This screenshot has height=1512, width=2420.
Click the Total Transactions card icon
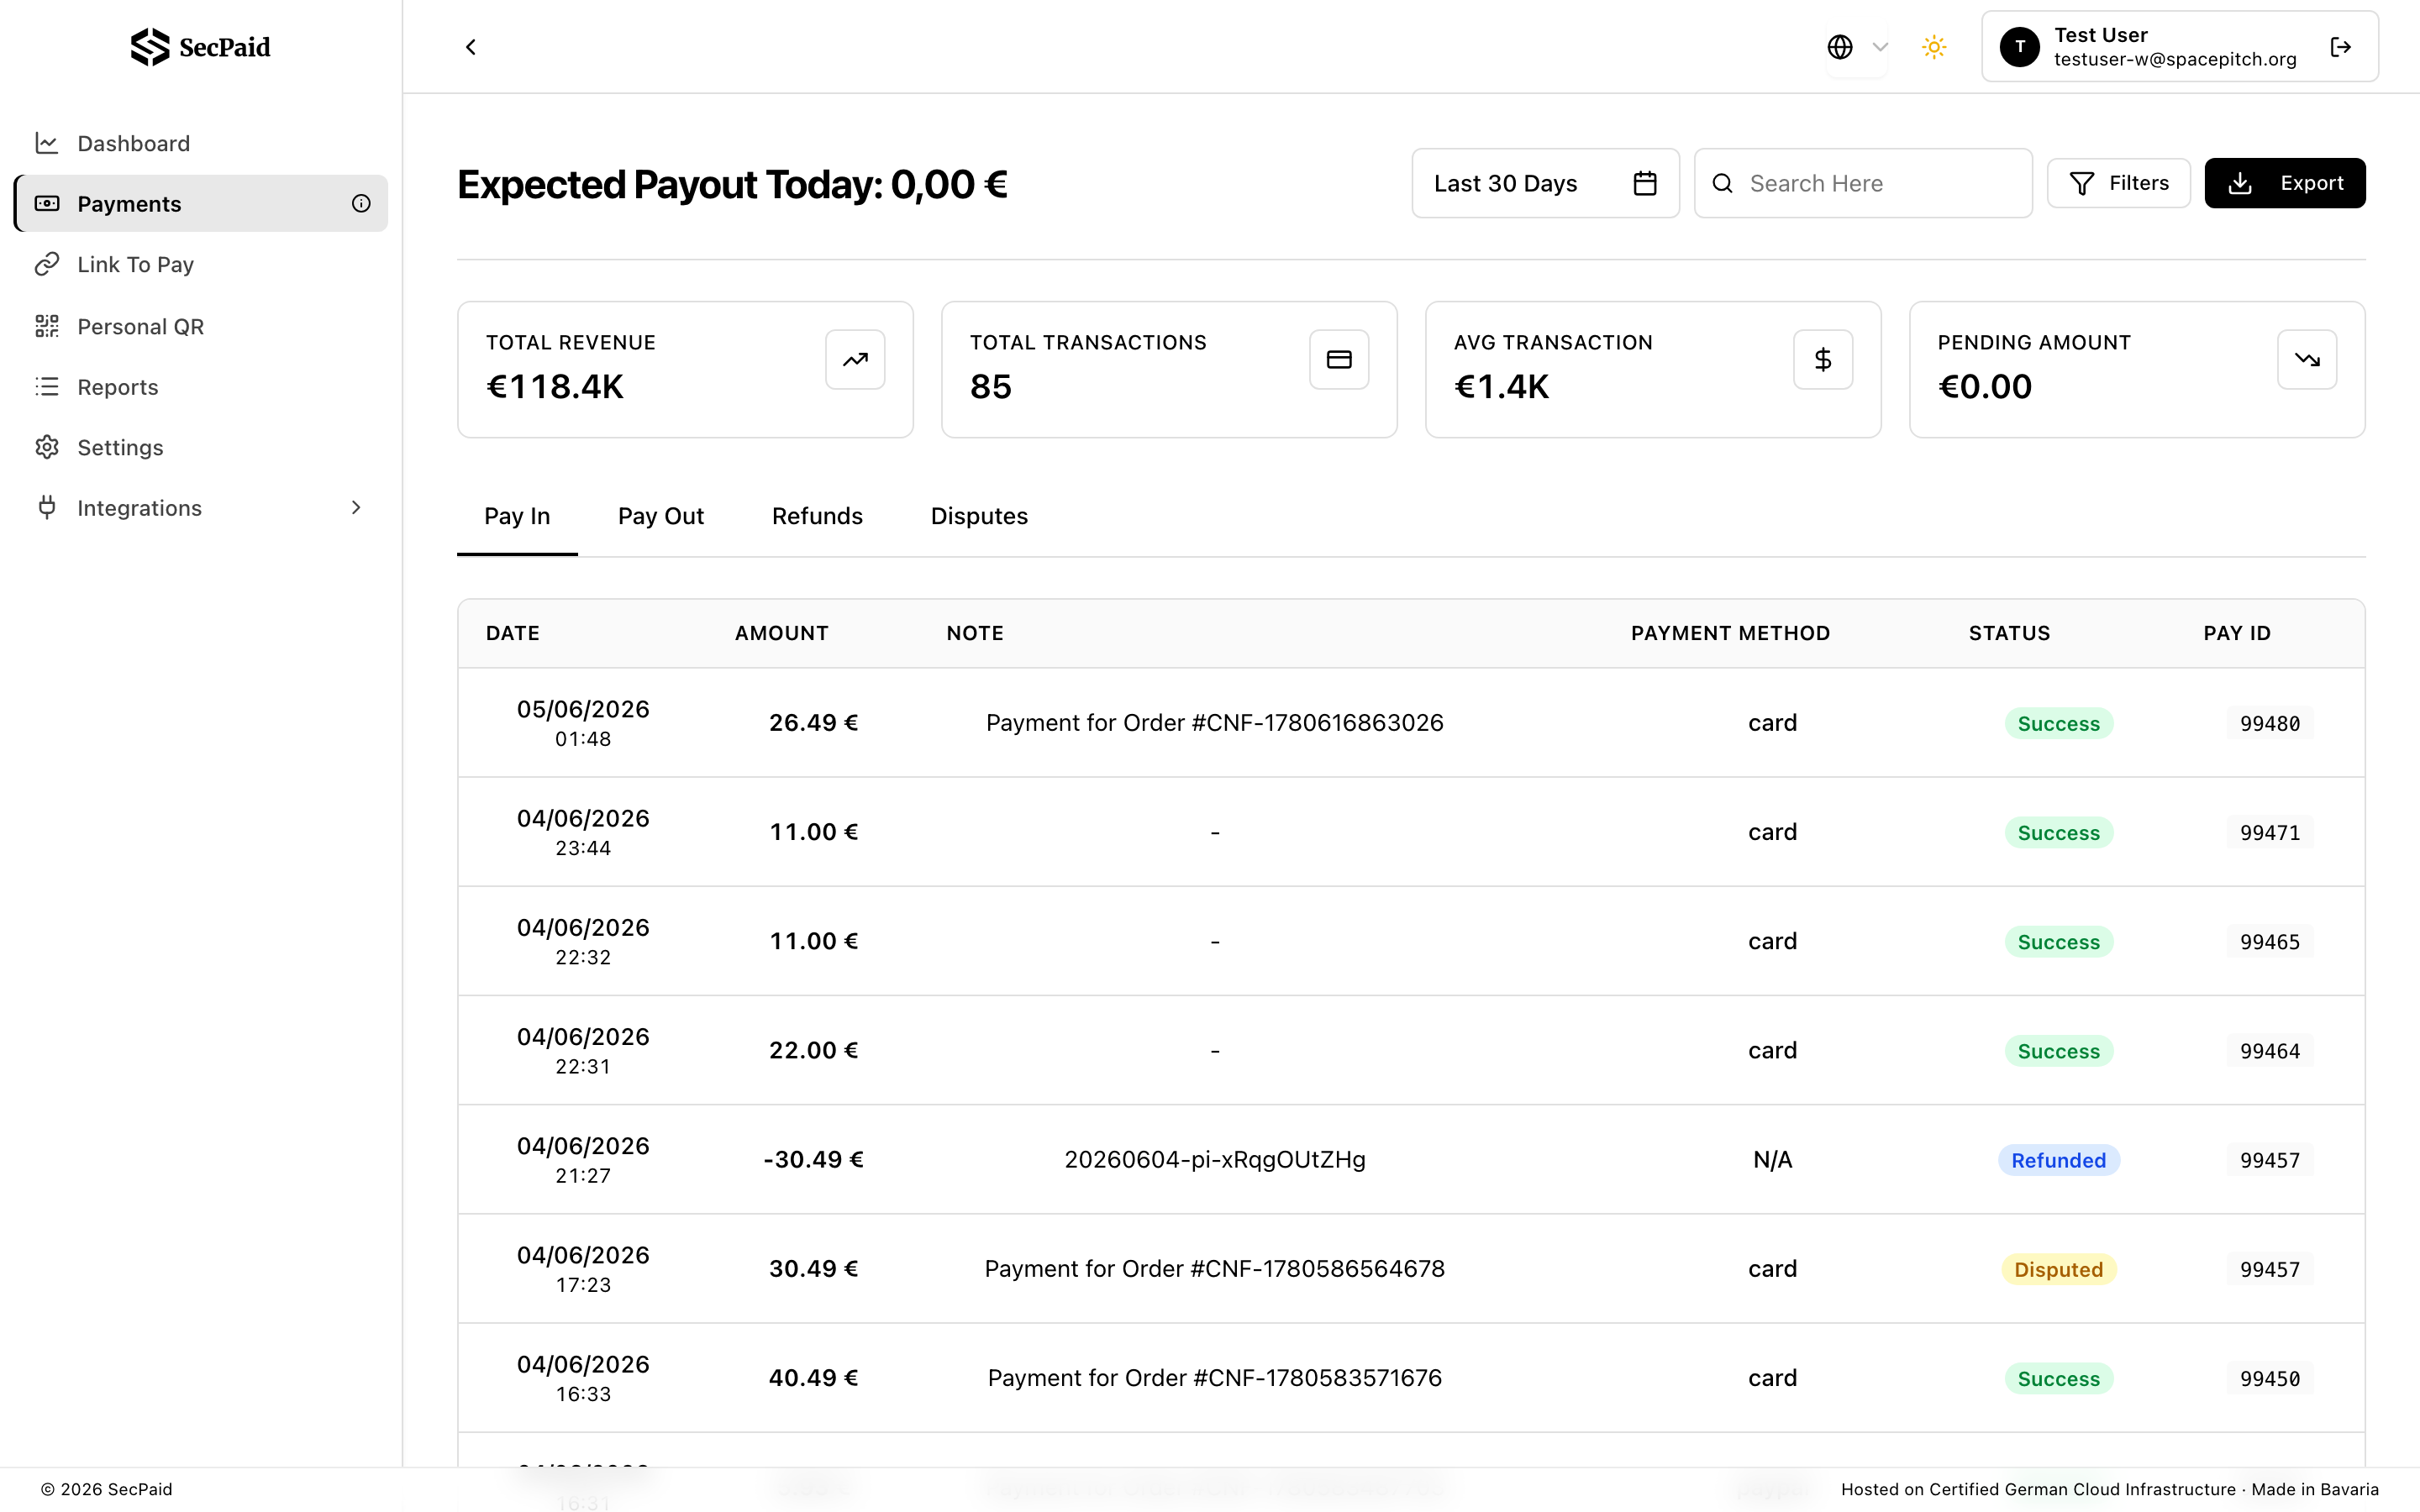(1339, 359)
